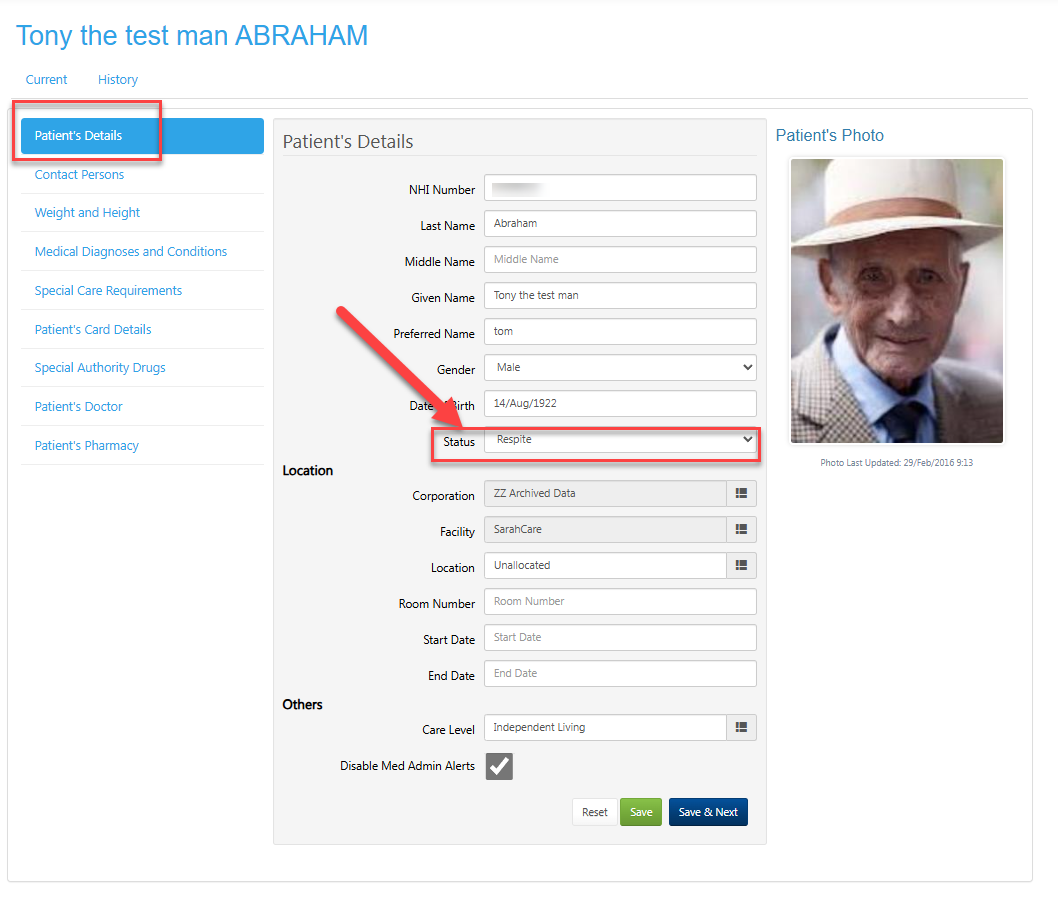
Task: Click the Reset button
Action: tap(594, 812)
